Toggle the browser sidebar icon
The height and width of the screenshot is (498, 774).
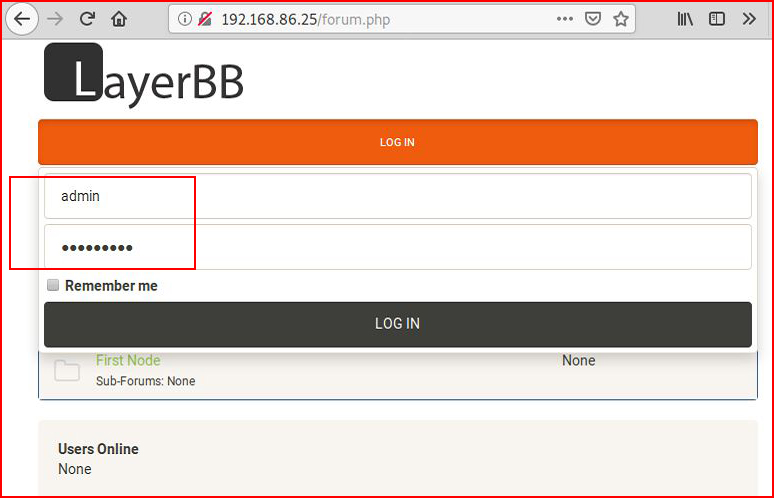(x=717, y=19)
